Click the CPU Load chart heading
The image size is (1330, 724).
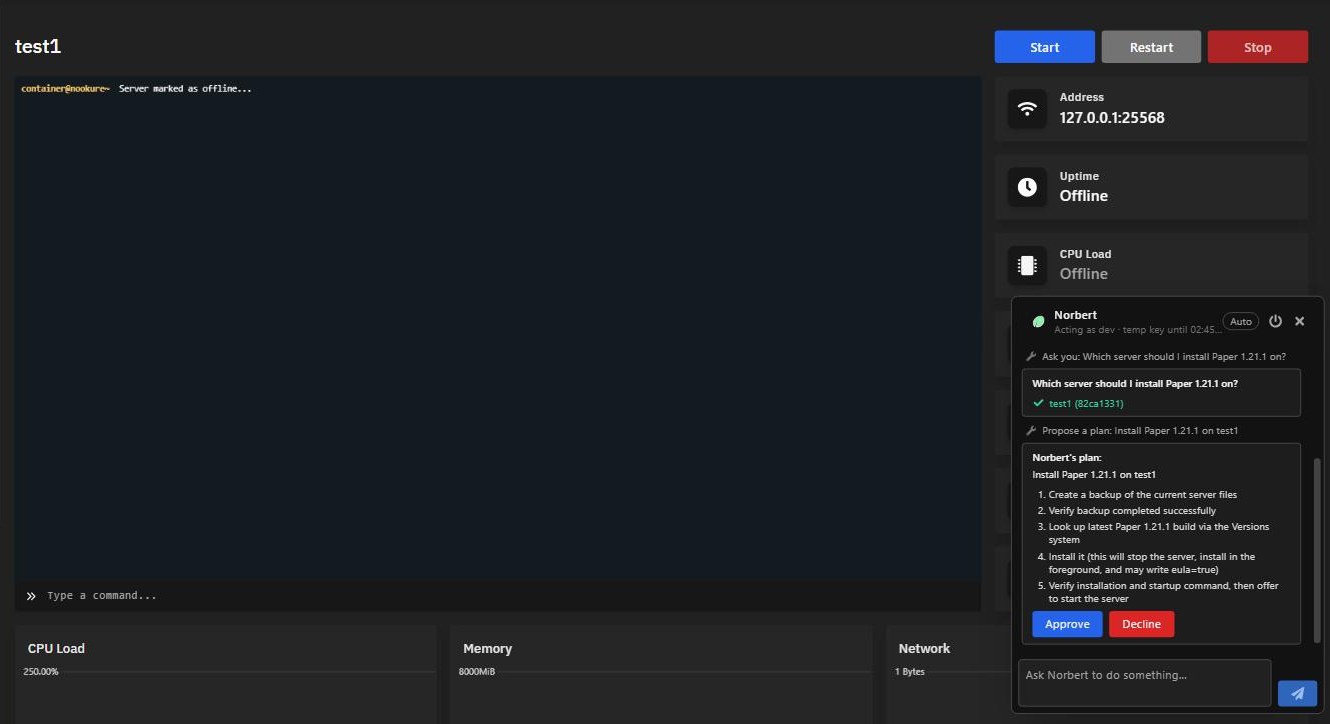56,648
